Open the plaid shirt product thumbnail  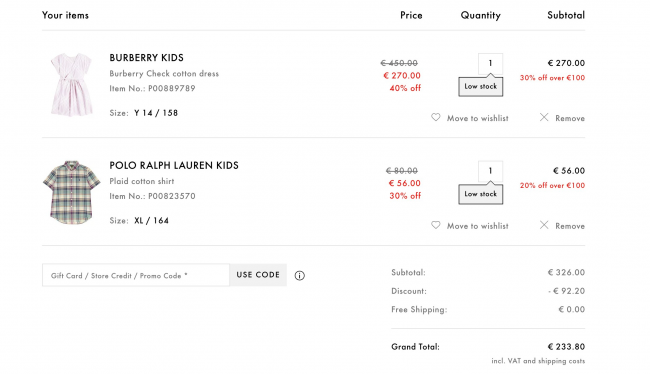(x=71, y=192)
